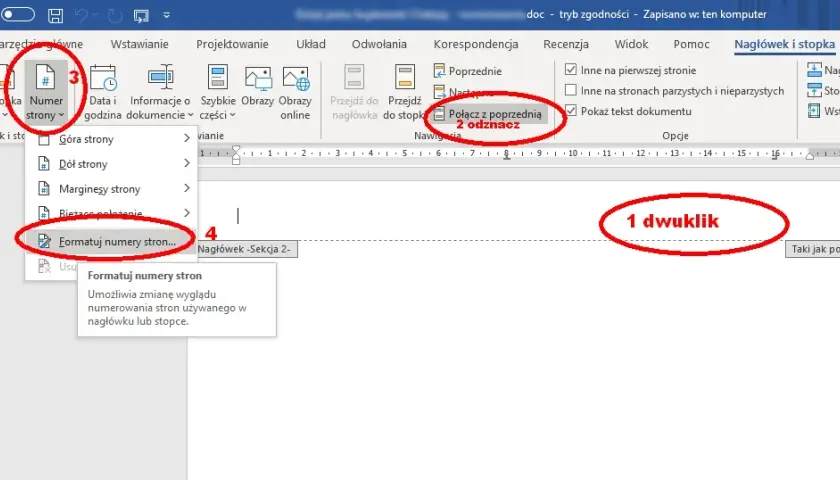This screenshot has height=480, width=840.
Task: Enable Inne na stronach parzystych i nieparzystych
Action: coord(571,90)
